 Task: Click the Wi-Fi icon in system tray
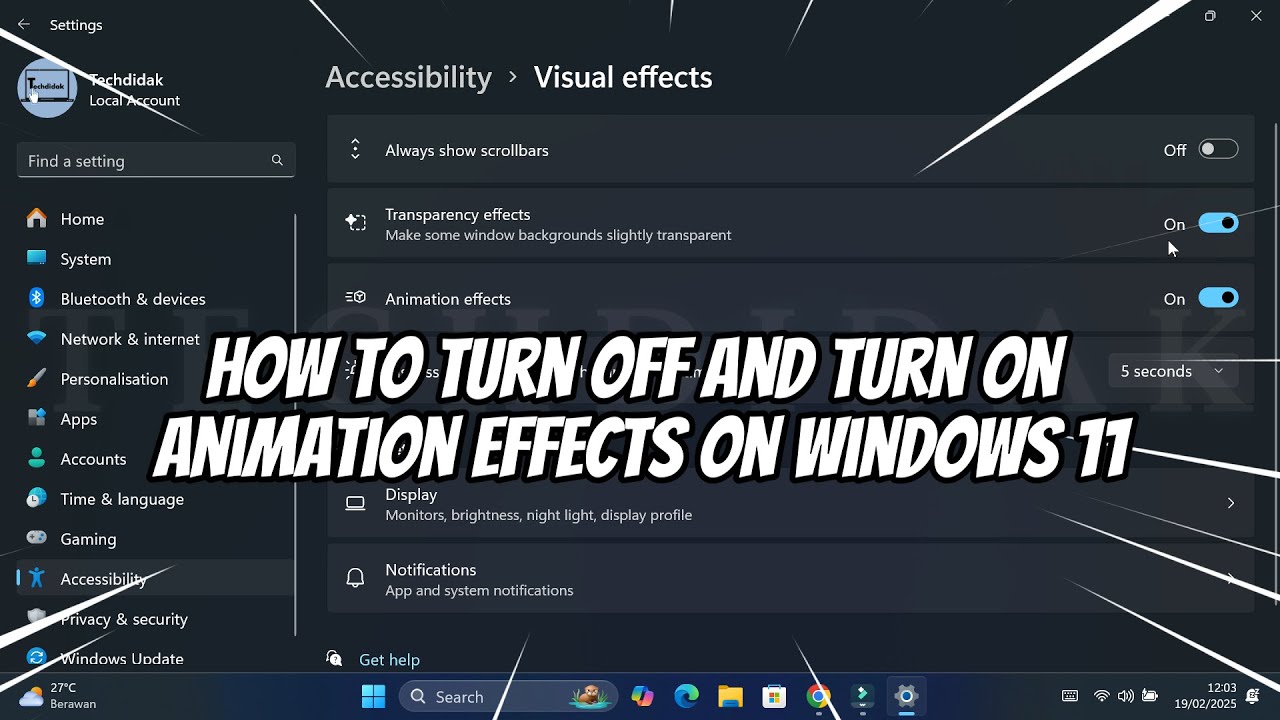coord(1102,696)
